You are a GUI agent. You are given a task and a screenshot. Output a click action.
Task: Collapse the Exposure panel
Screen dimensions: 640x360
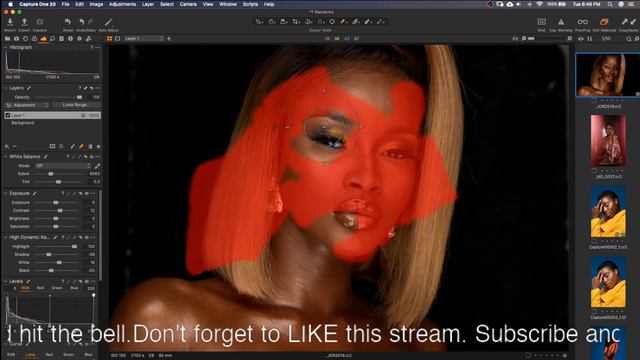point(6,193)
